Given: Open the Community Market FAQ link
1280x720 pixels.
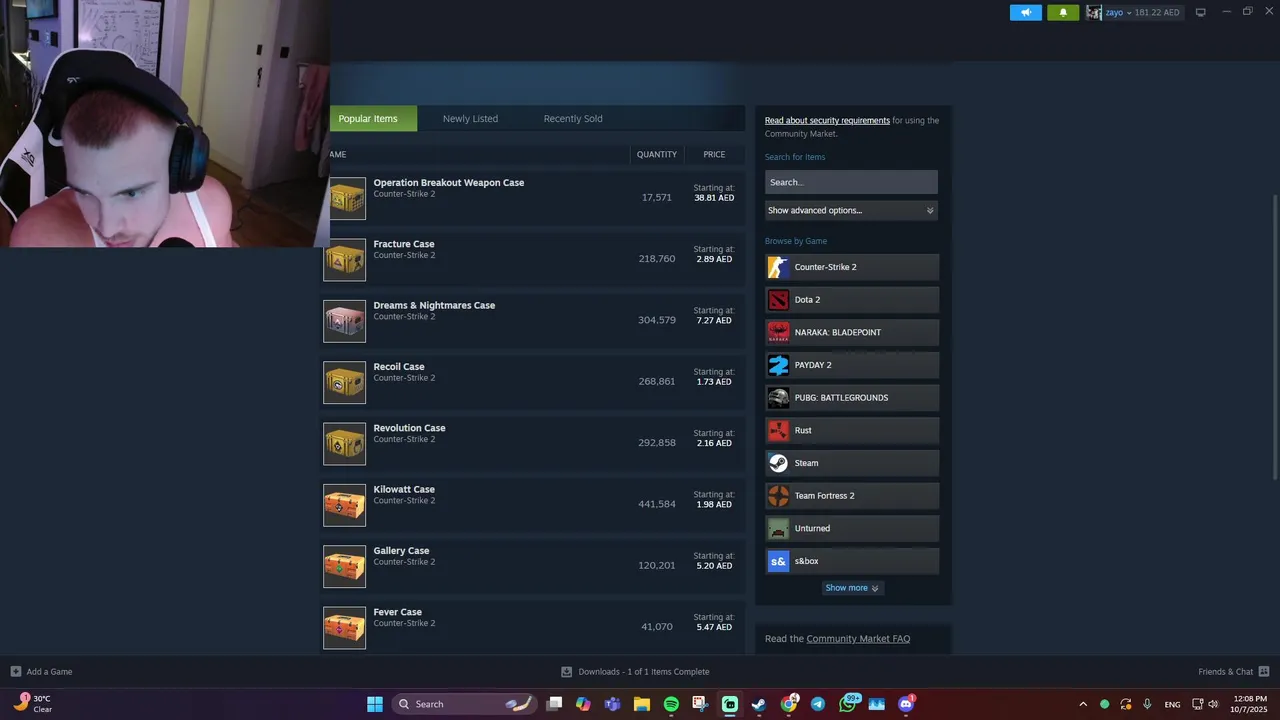Looking at the screenshot, I should 858,639.
